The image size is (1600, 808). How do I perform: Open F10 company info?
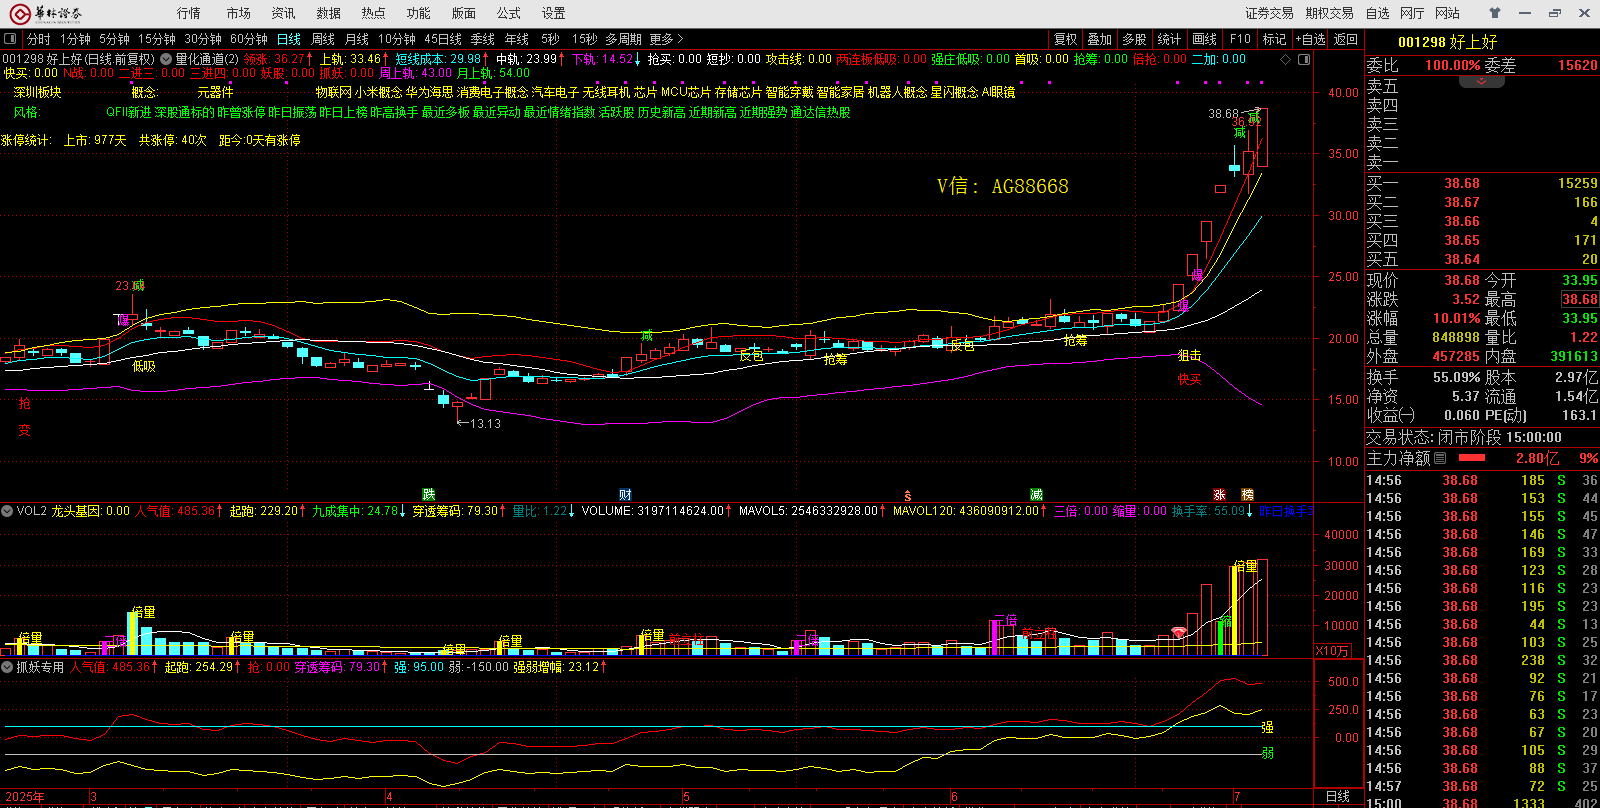coord(1240,39)
